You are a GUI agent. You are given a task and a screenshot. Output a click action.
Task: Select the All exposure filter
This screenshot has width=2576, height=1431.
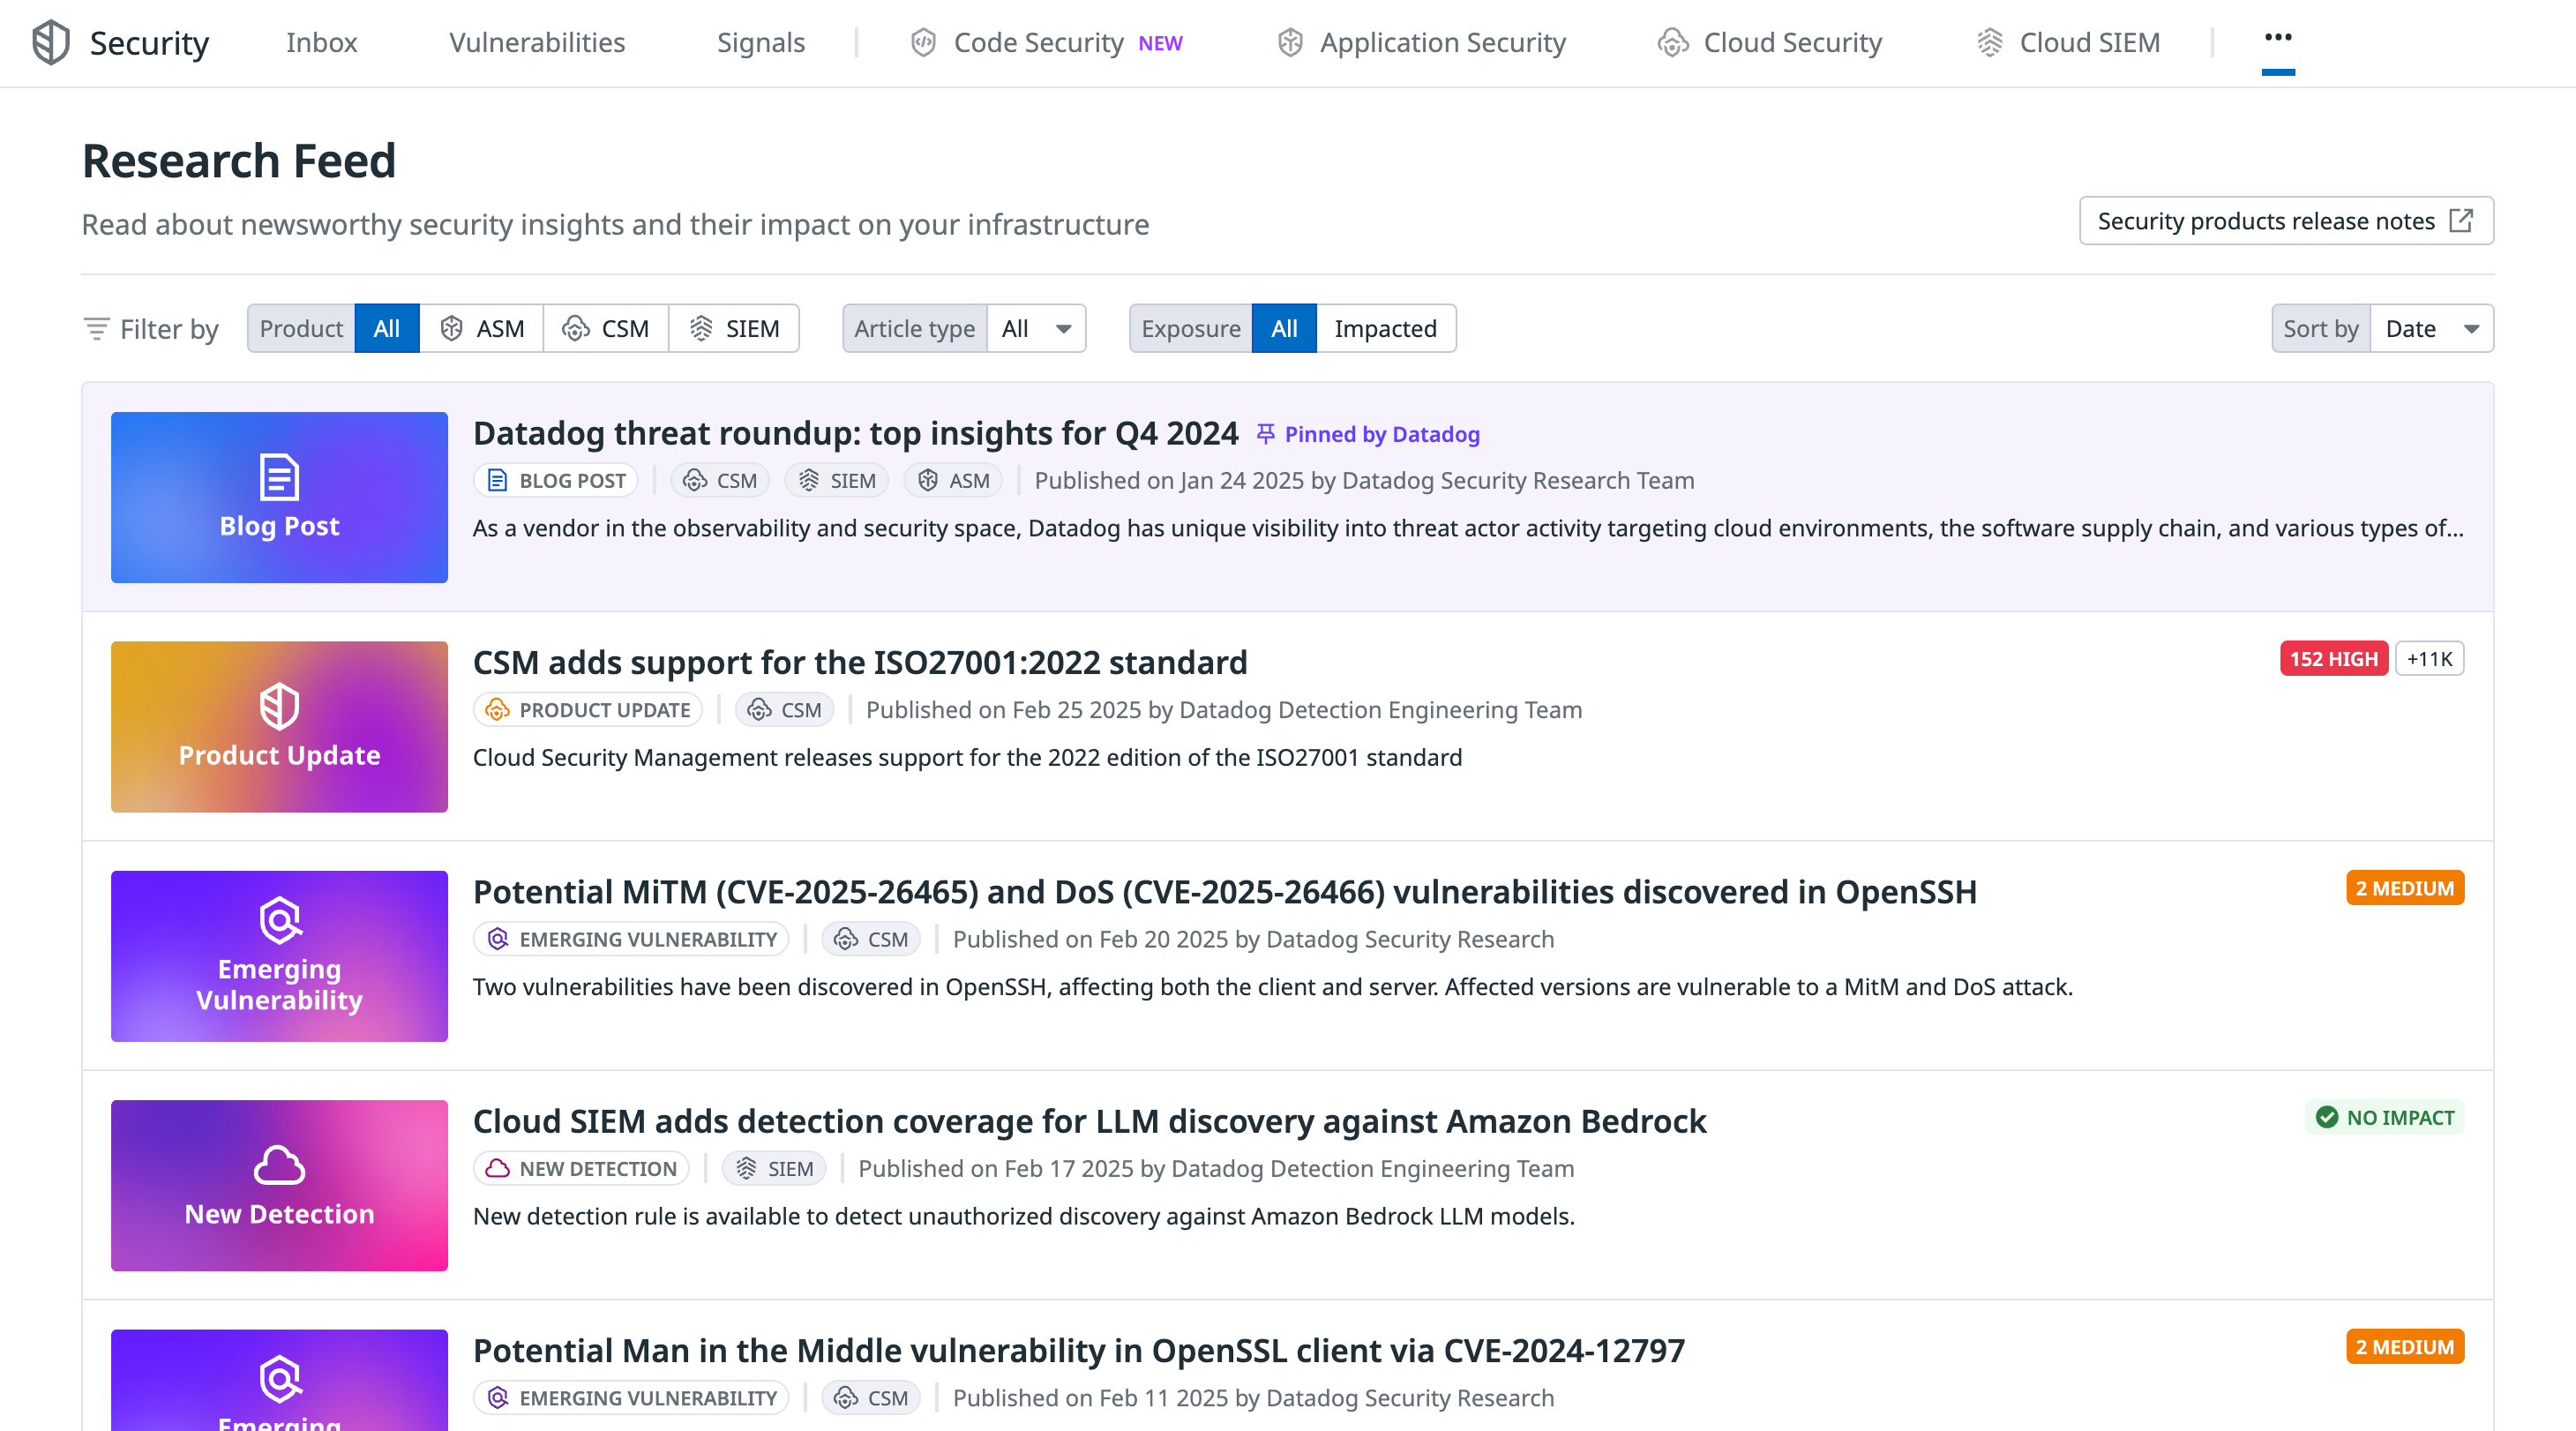click(x=1284, y=329)
